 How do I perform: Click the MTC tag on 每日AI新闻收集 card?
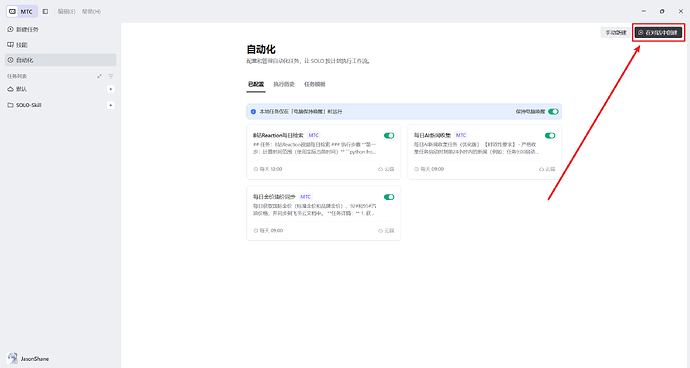(x=461, y=135)
